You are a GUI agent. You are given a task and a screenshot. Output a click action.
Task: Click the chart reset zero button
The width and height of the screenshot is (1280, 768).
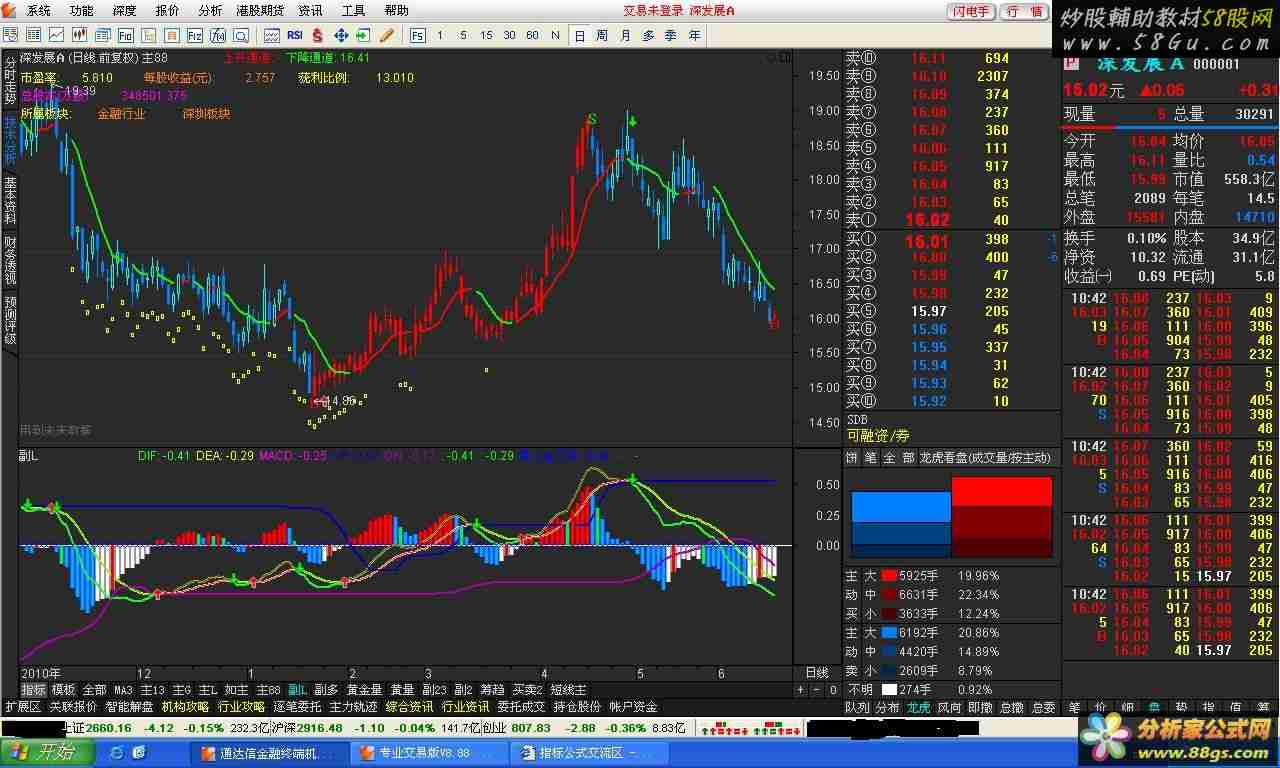[x=833, y=690]
